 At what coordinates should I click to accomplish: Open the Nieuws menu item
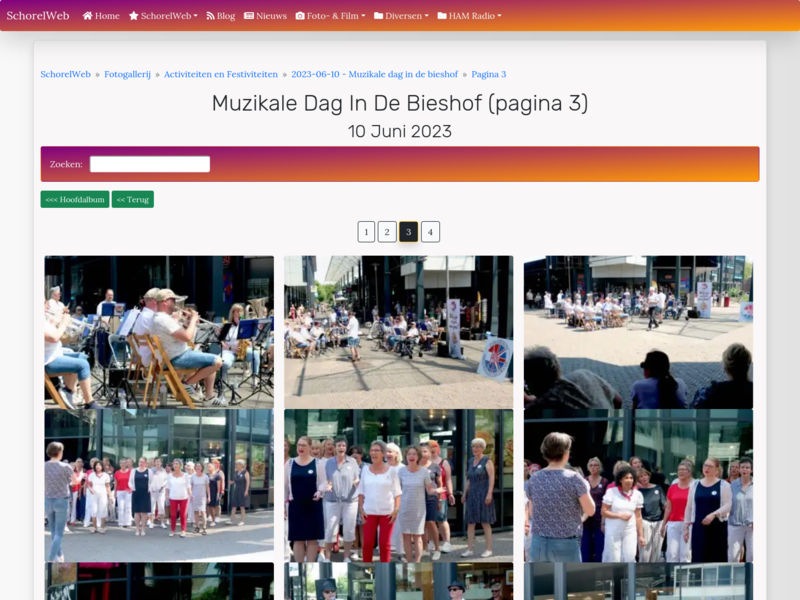click(265, 16)
